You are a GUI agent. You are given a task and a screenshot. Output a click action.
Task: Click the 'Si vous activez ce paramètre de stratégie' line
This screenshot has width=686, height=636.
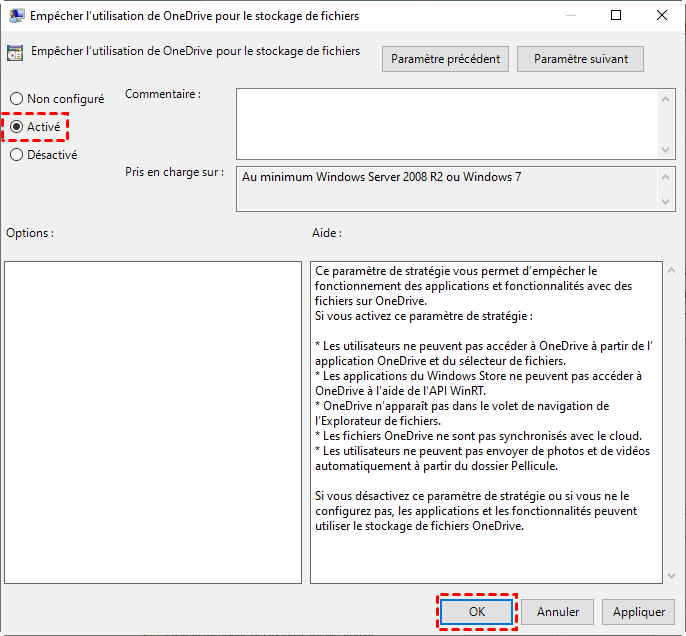point(424,316)
